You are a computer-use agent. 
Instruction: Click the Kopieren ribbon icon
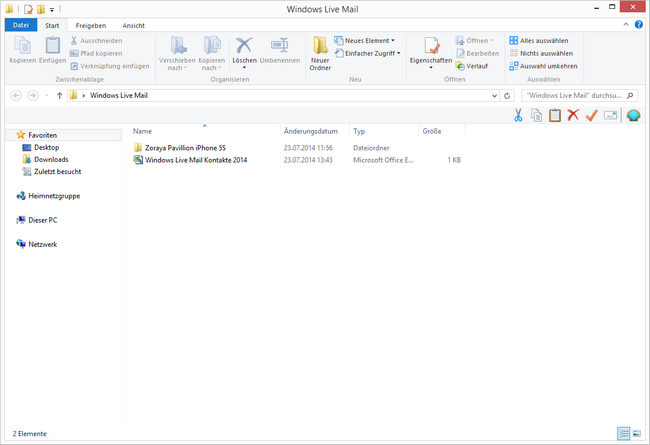[22, 46]
